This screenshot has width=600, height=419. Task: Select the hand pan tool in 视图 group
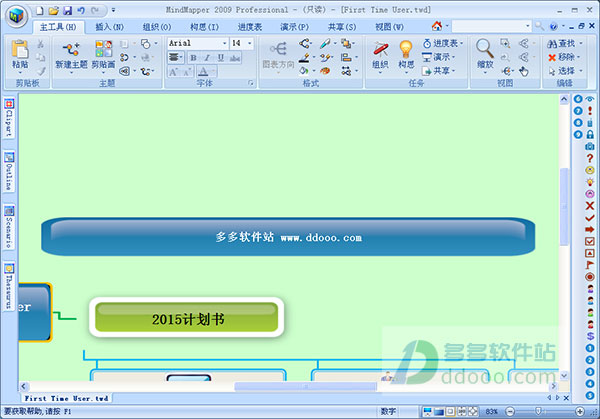[x=523, y=71]
